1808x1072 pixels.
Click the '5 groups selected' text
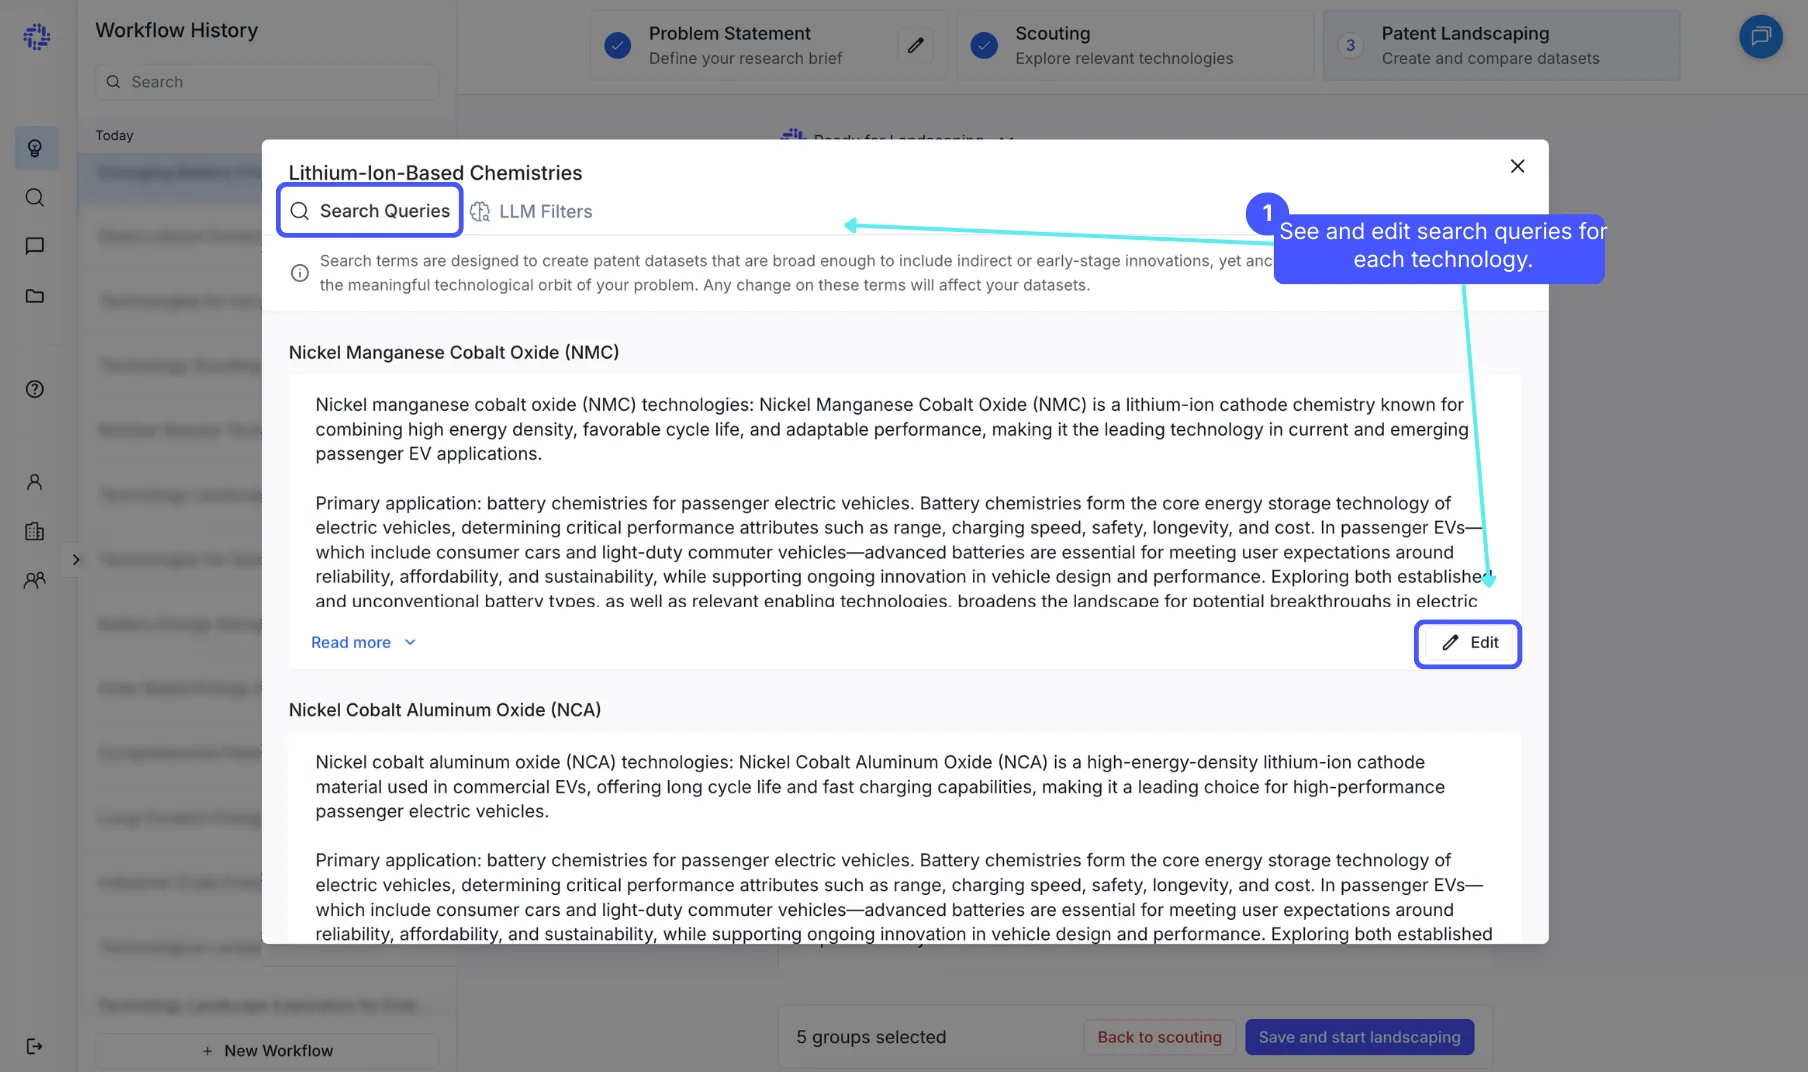click(871, 1037)
